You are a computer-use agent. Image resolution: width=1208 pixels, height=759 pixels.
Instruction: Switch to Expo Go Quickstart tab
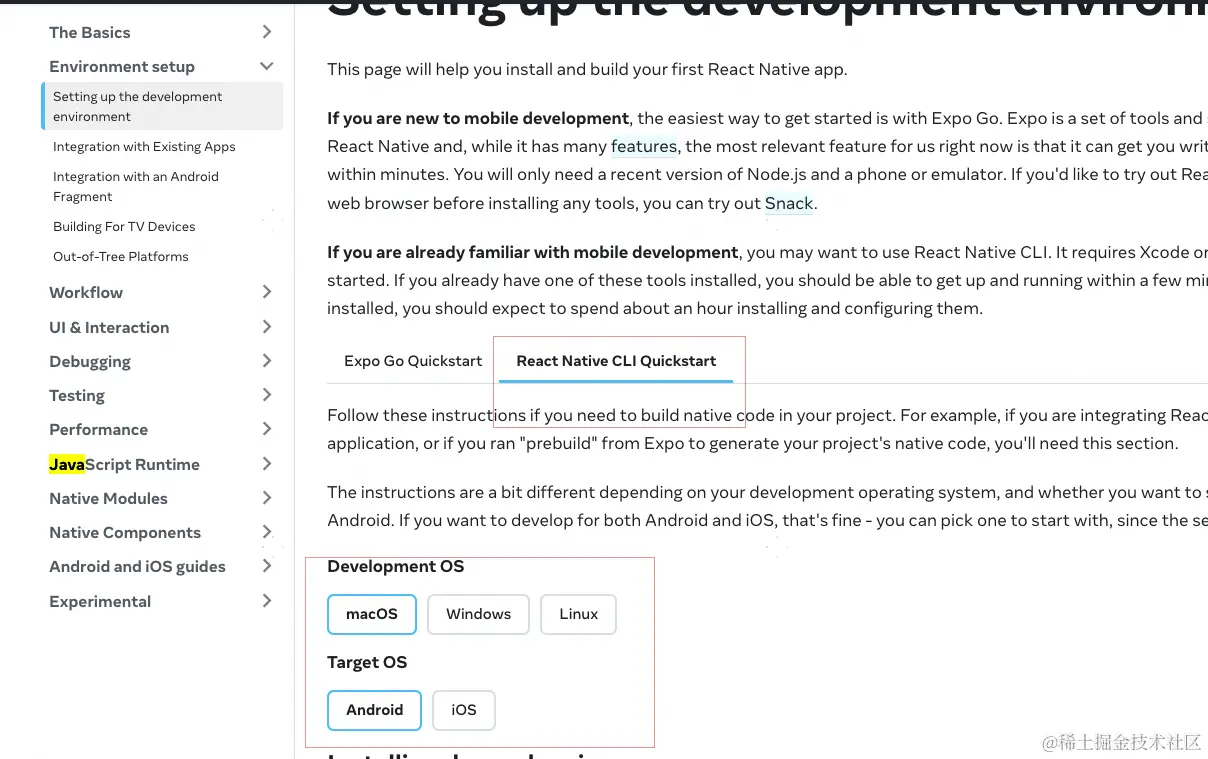click(413, 361)
